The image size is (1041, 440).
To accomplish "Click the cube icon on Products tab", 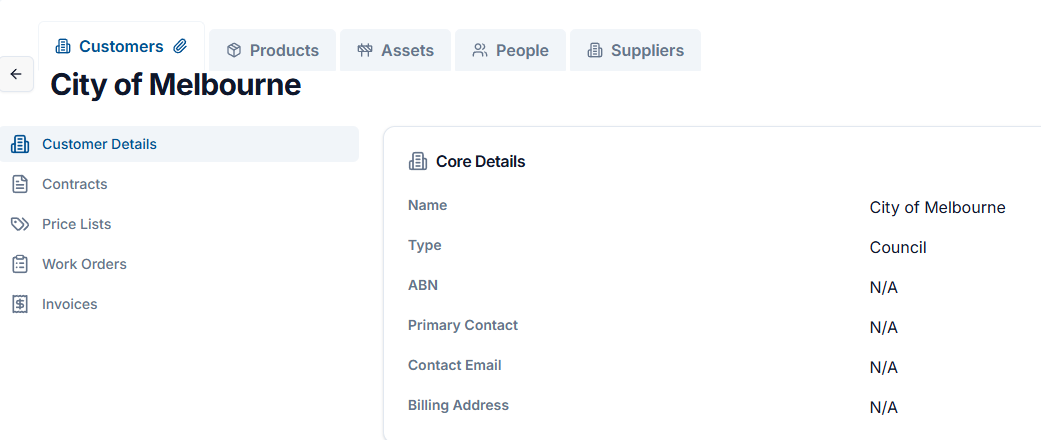I will pos(234,50).
